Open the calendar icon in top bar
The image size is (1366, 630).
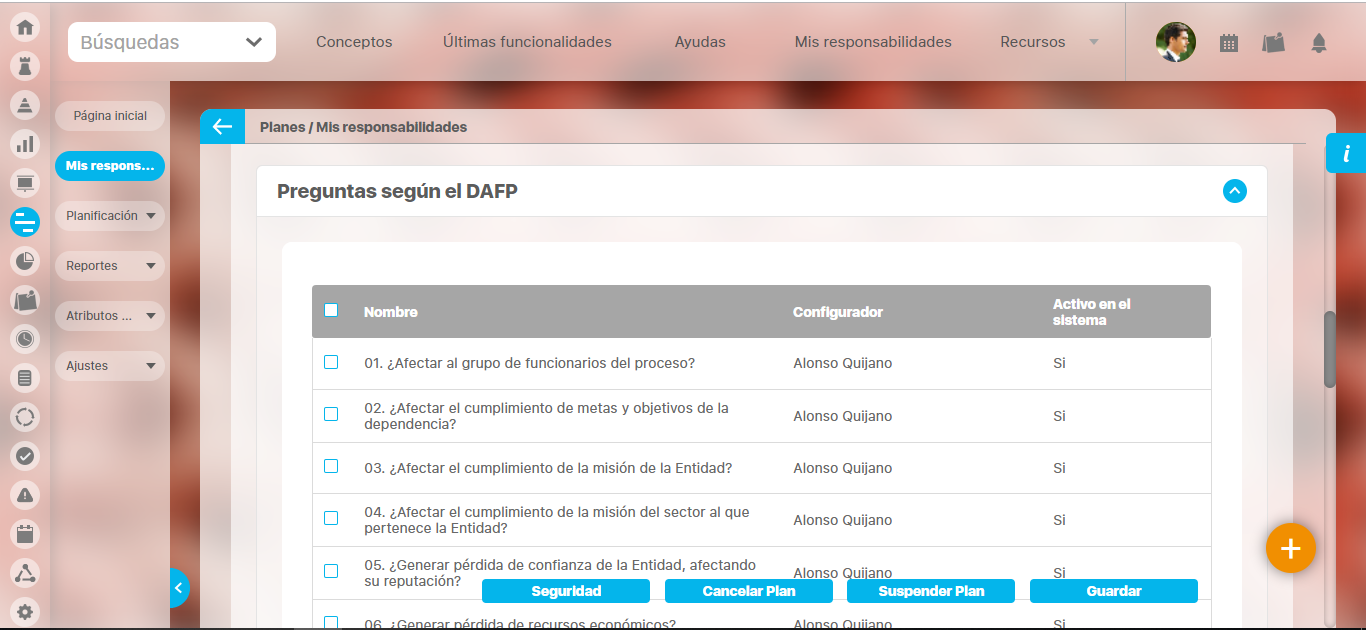1229,43
